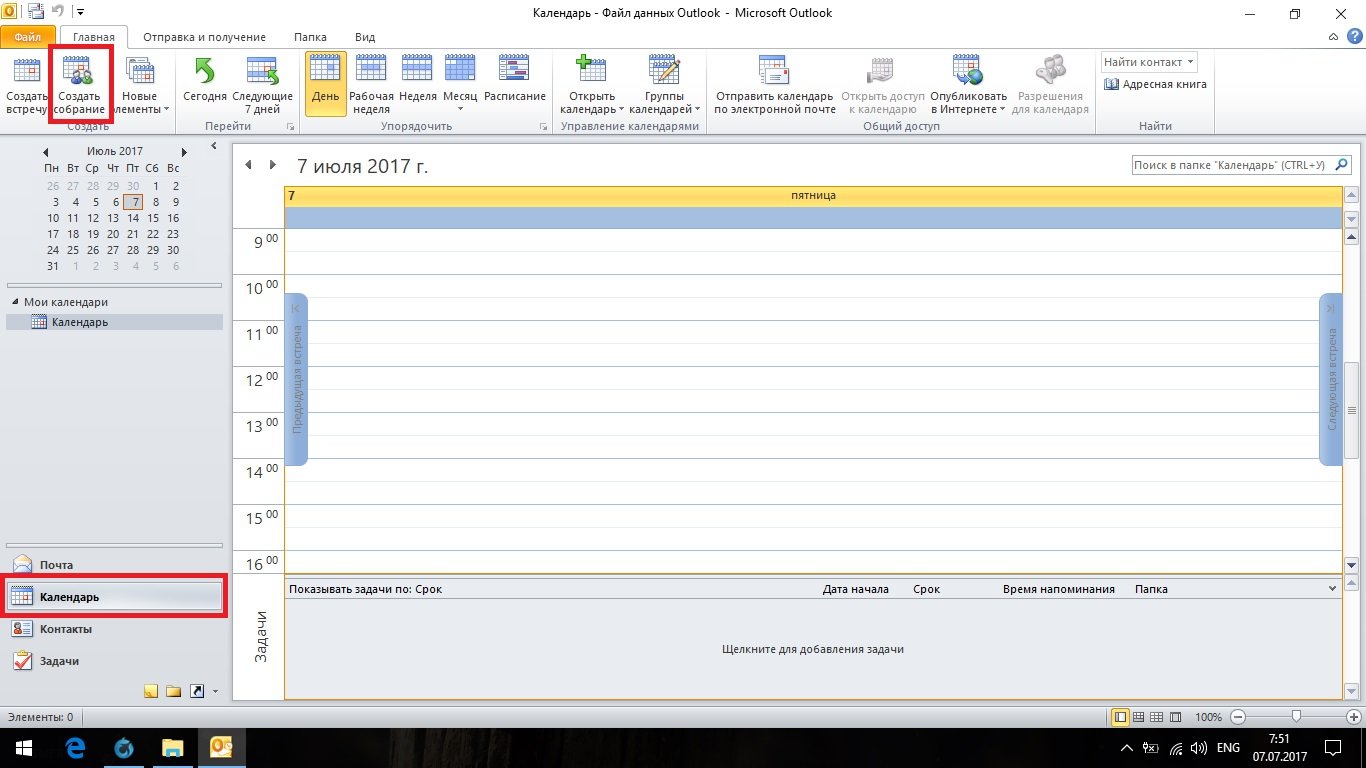1366x768 pixels.
Task: Click ENG language indicator in tray
Action: (1228, 748)
